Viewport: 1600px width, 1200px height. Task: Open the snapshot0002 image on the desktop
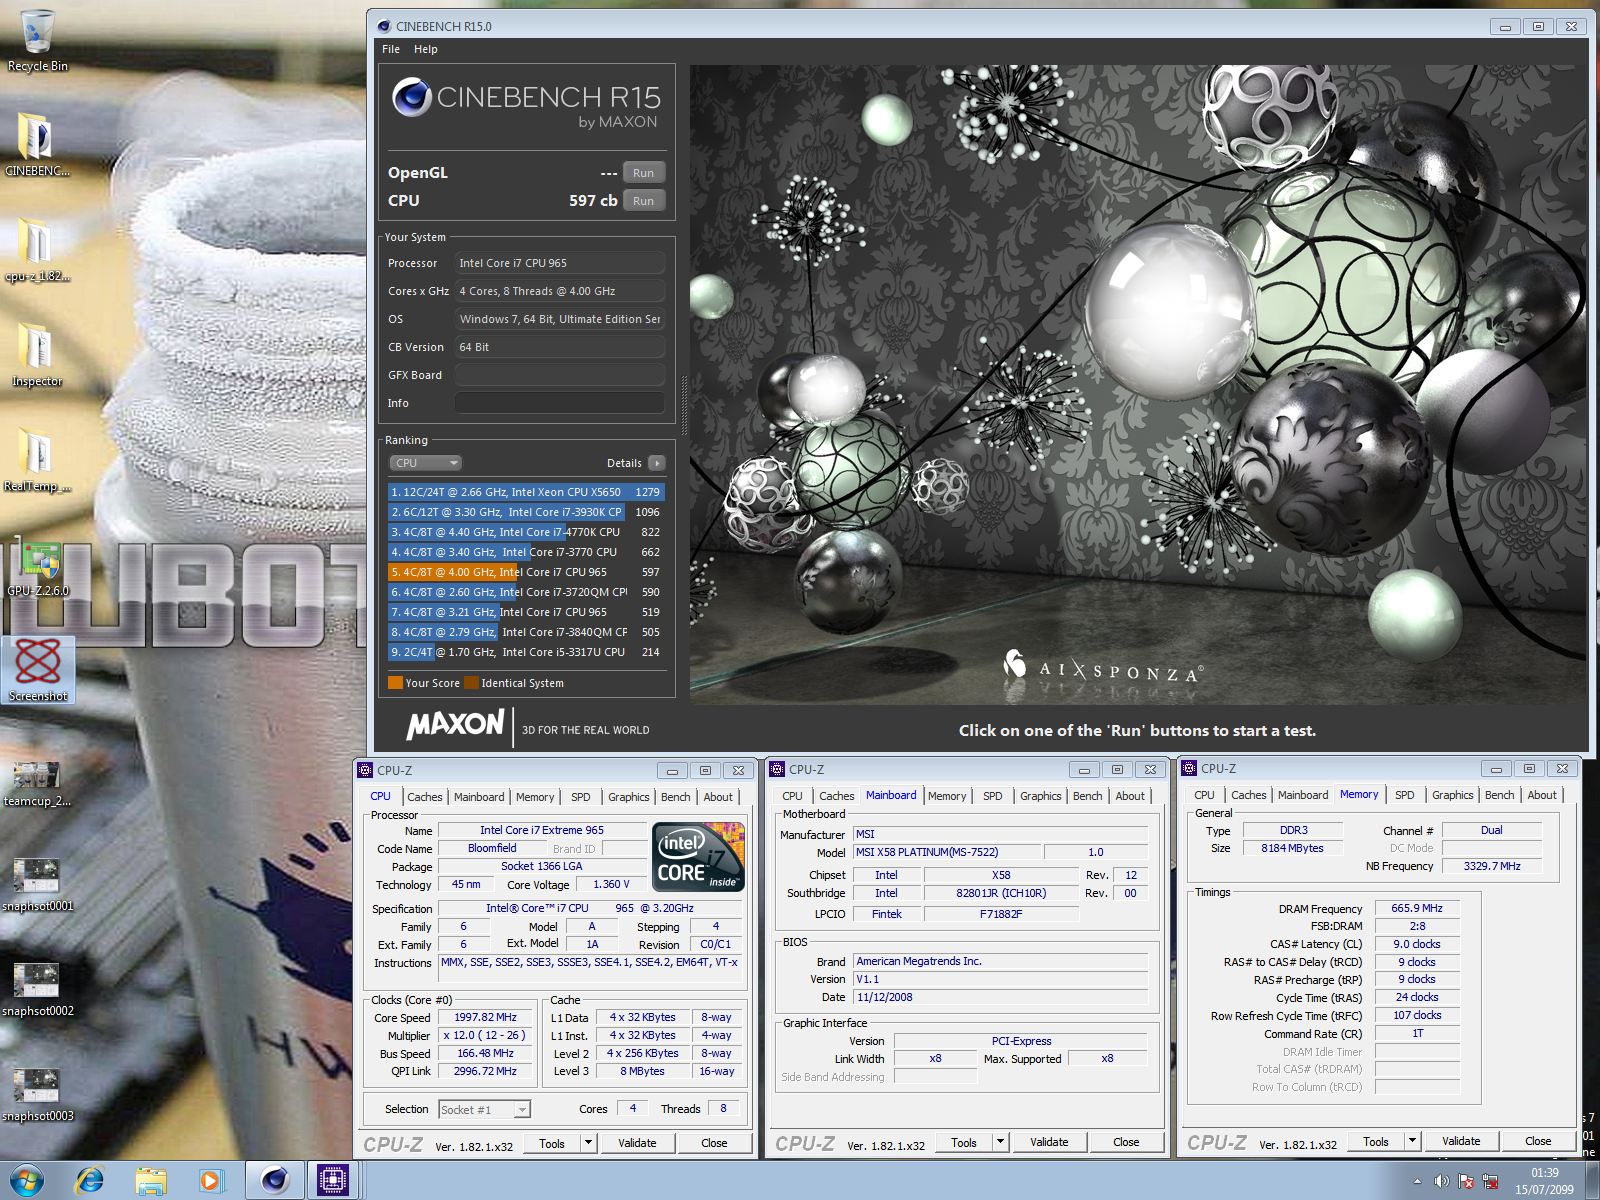tap(37, 990)
